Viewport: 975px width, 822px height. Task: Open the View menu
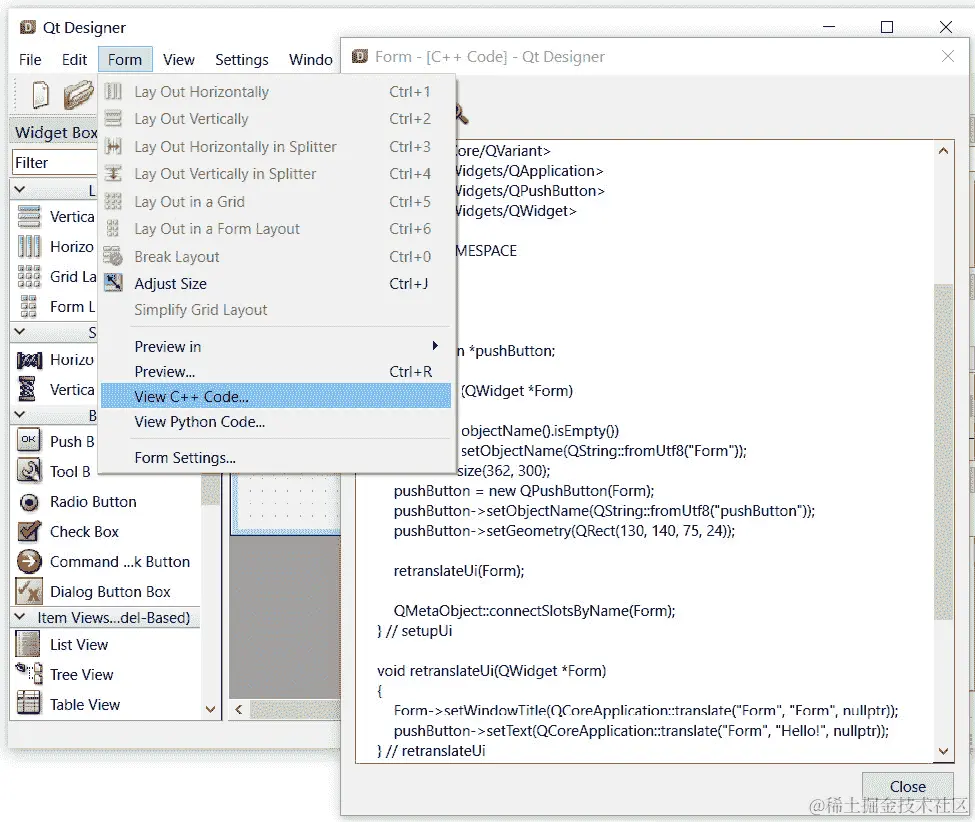[x=178, y=60]
